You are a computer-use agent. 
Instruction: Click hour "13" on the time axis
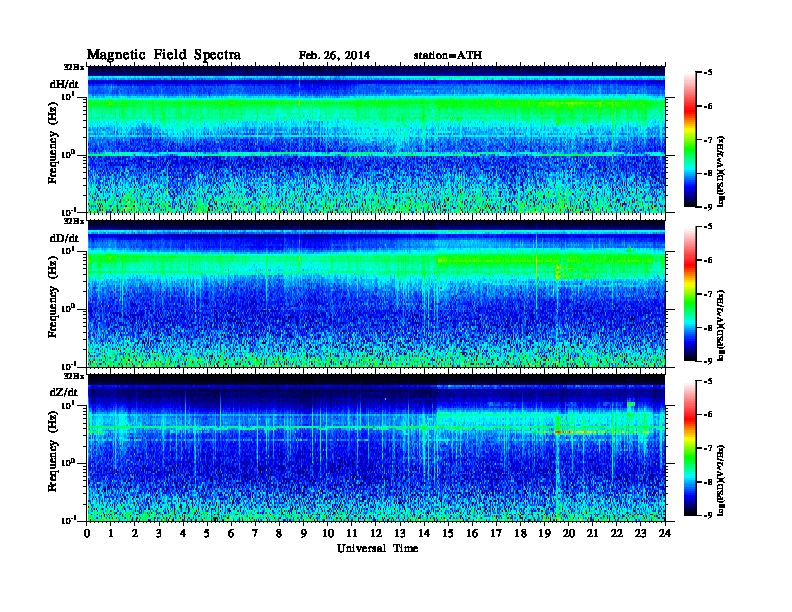click(x=401, y=533)
